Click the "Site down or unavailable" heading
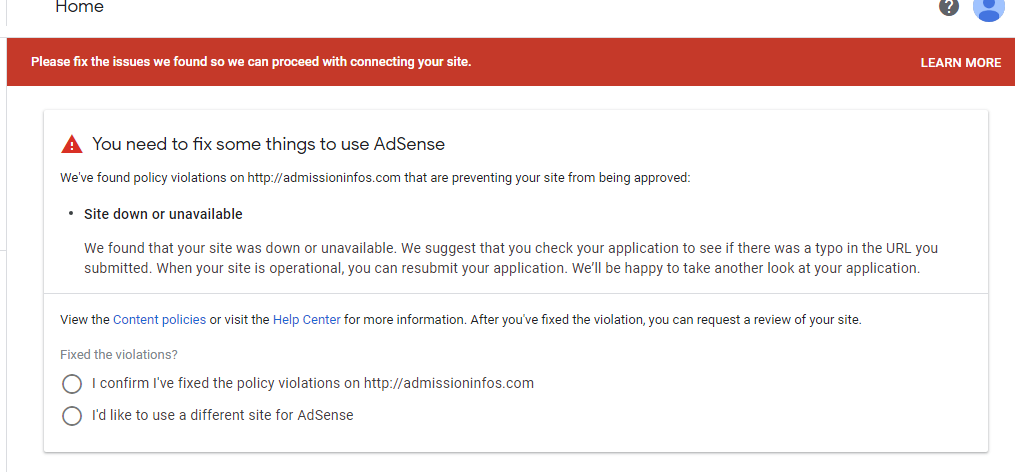Image resolution: width=1015 pixels, height=472 pixels. 163,214
